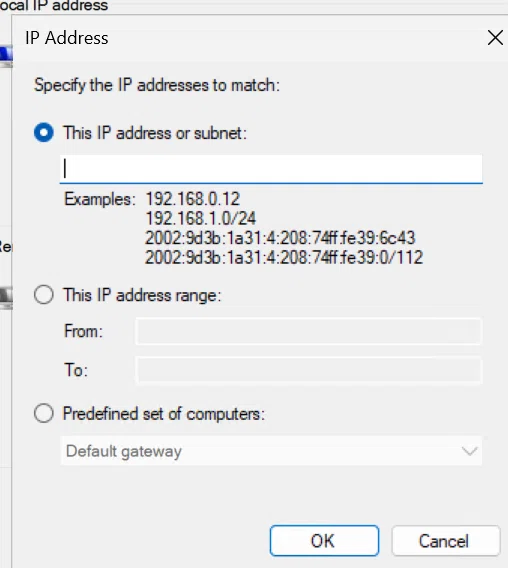Choose the 'This IP address range' radio button
This screenshot has width=508, height=568.
[x=44, y=295]
